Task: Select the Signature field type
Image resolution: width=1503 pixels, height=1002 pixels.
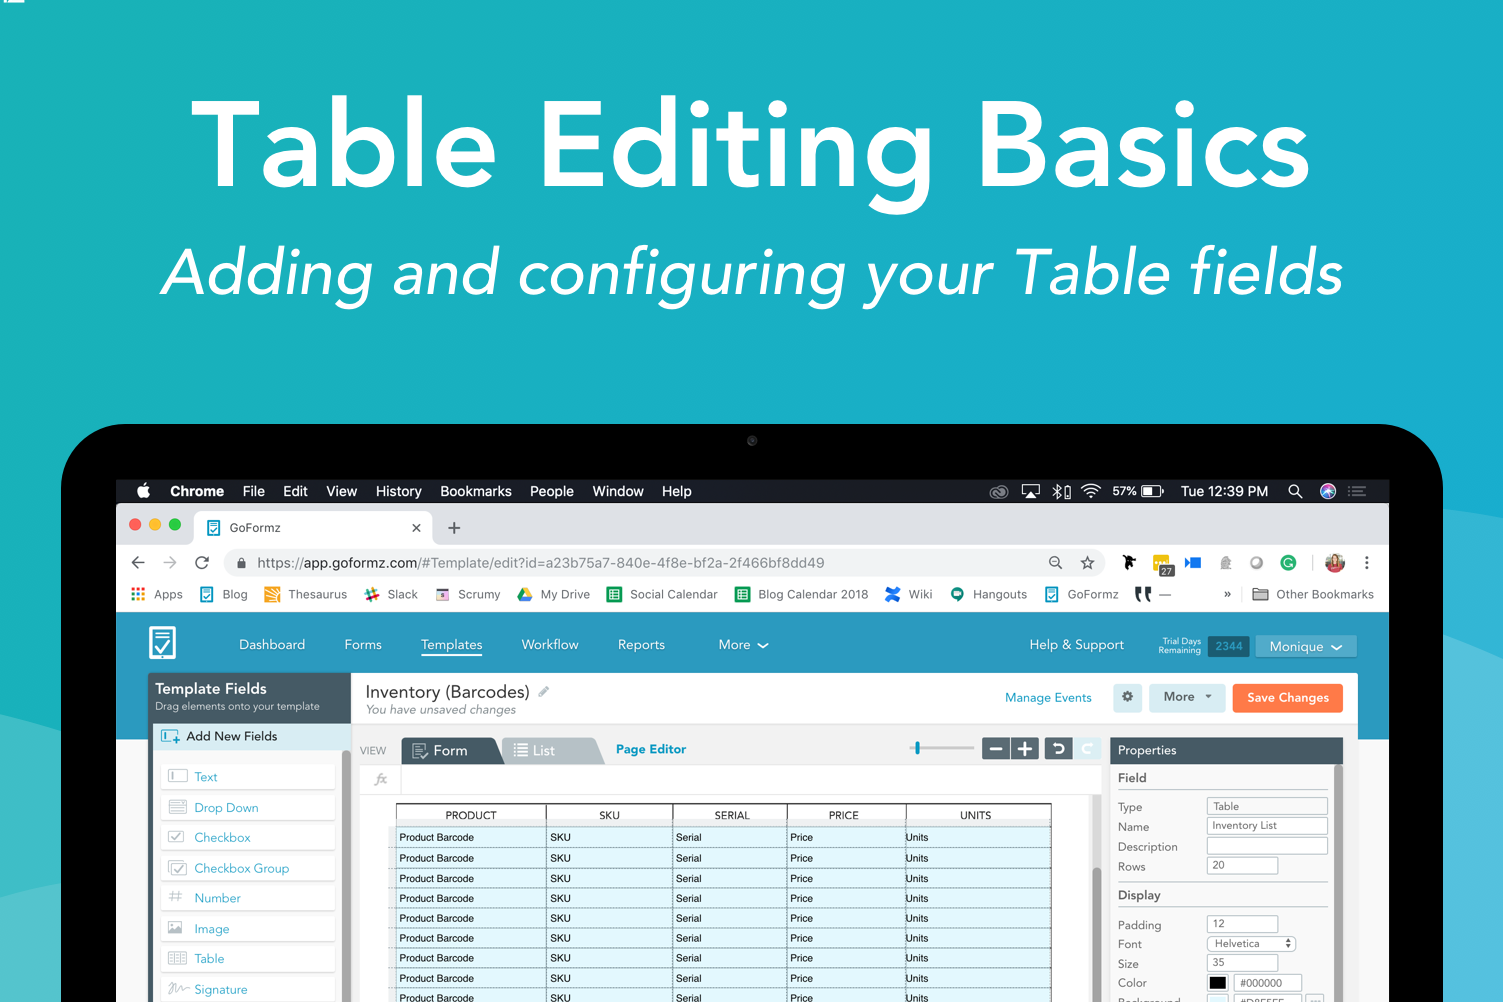Action: pos(248,989)
